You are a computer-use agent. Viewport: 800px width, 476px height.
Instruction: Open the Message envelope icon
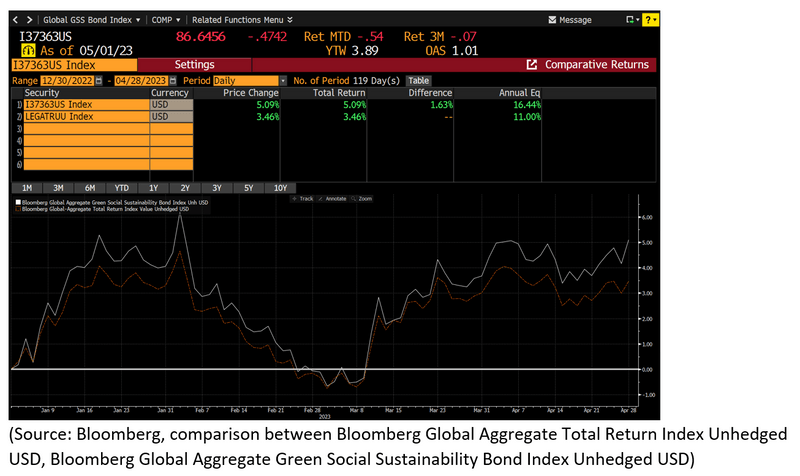[x=552, y=20]
